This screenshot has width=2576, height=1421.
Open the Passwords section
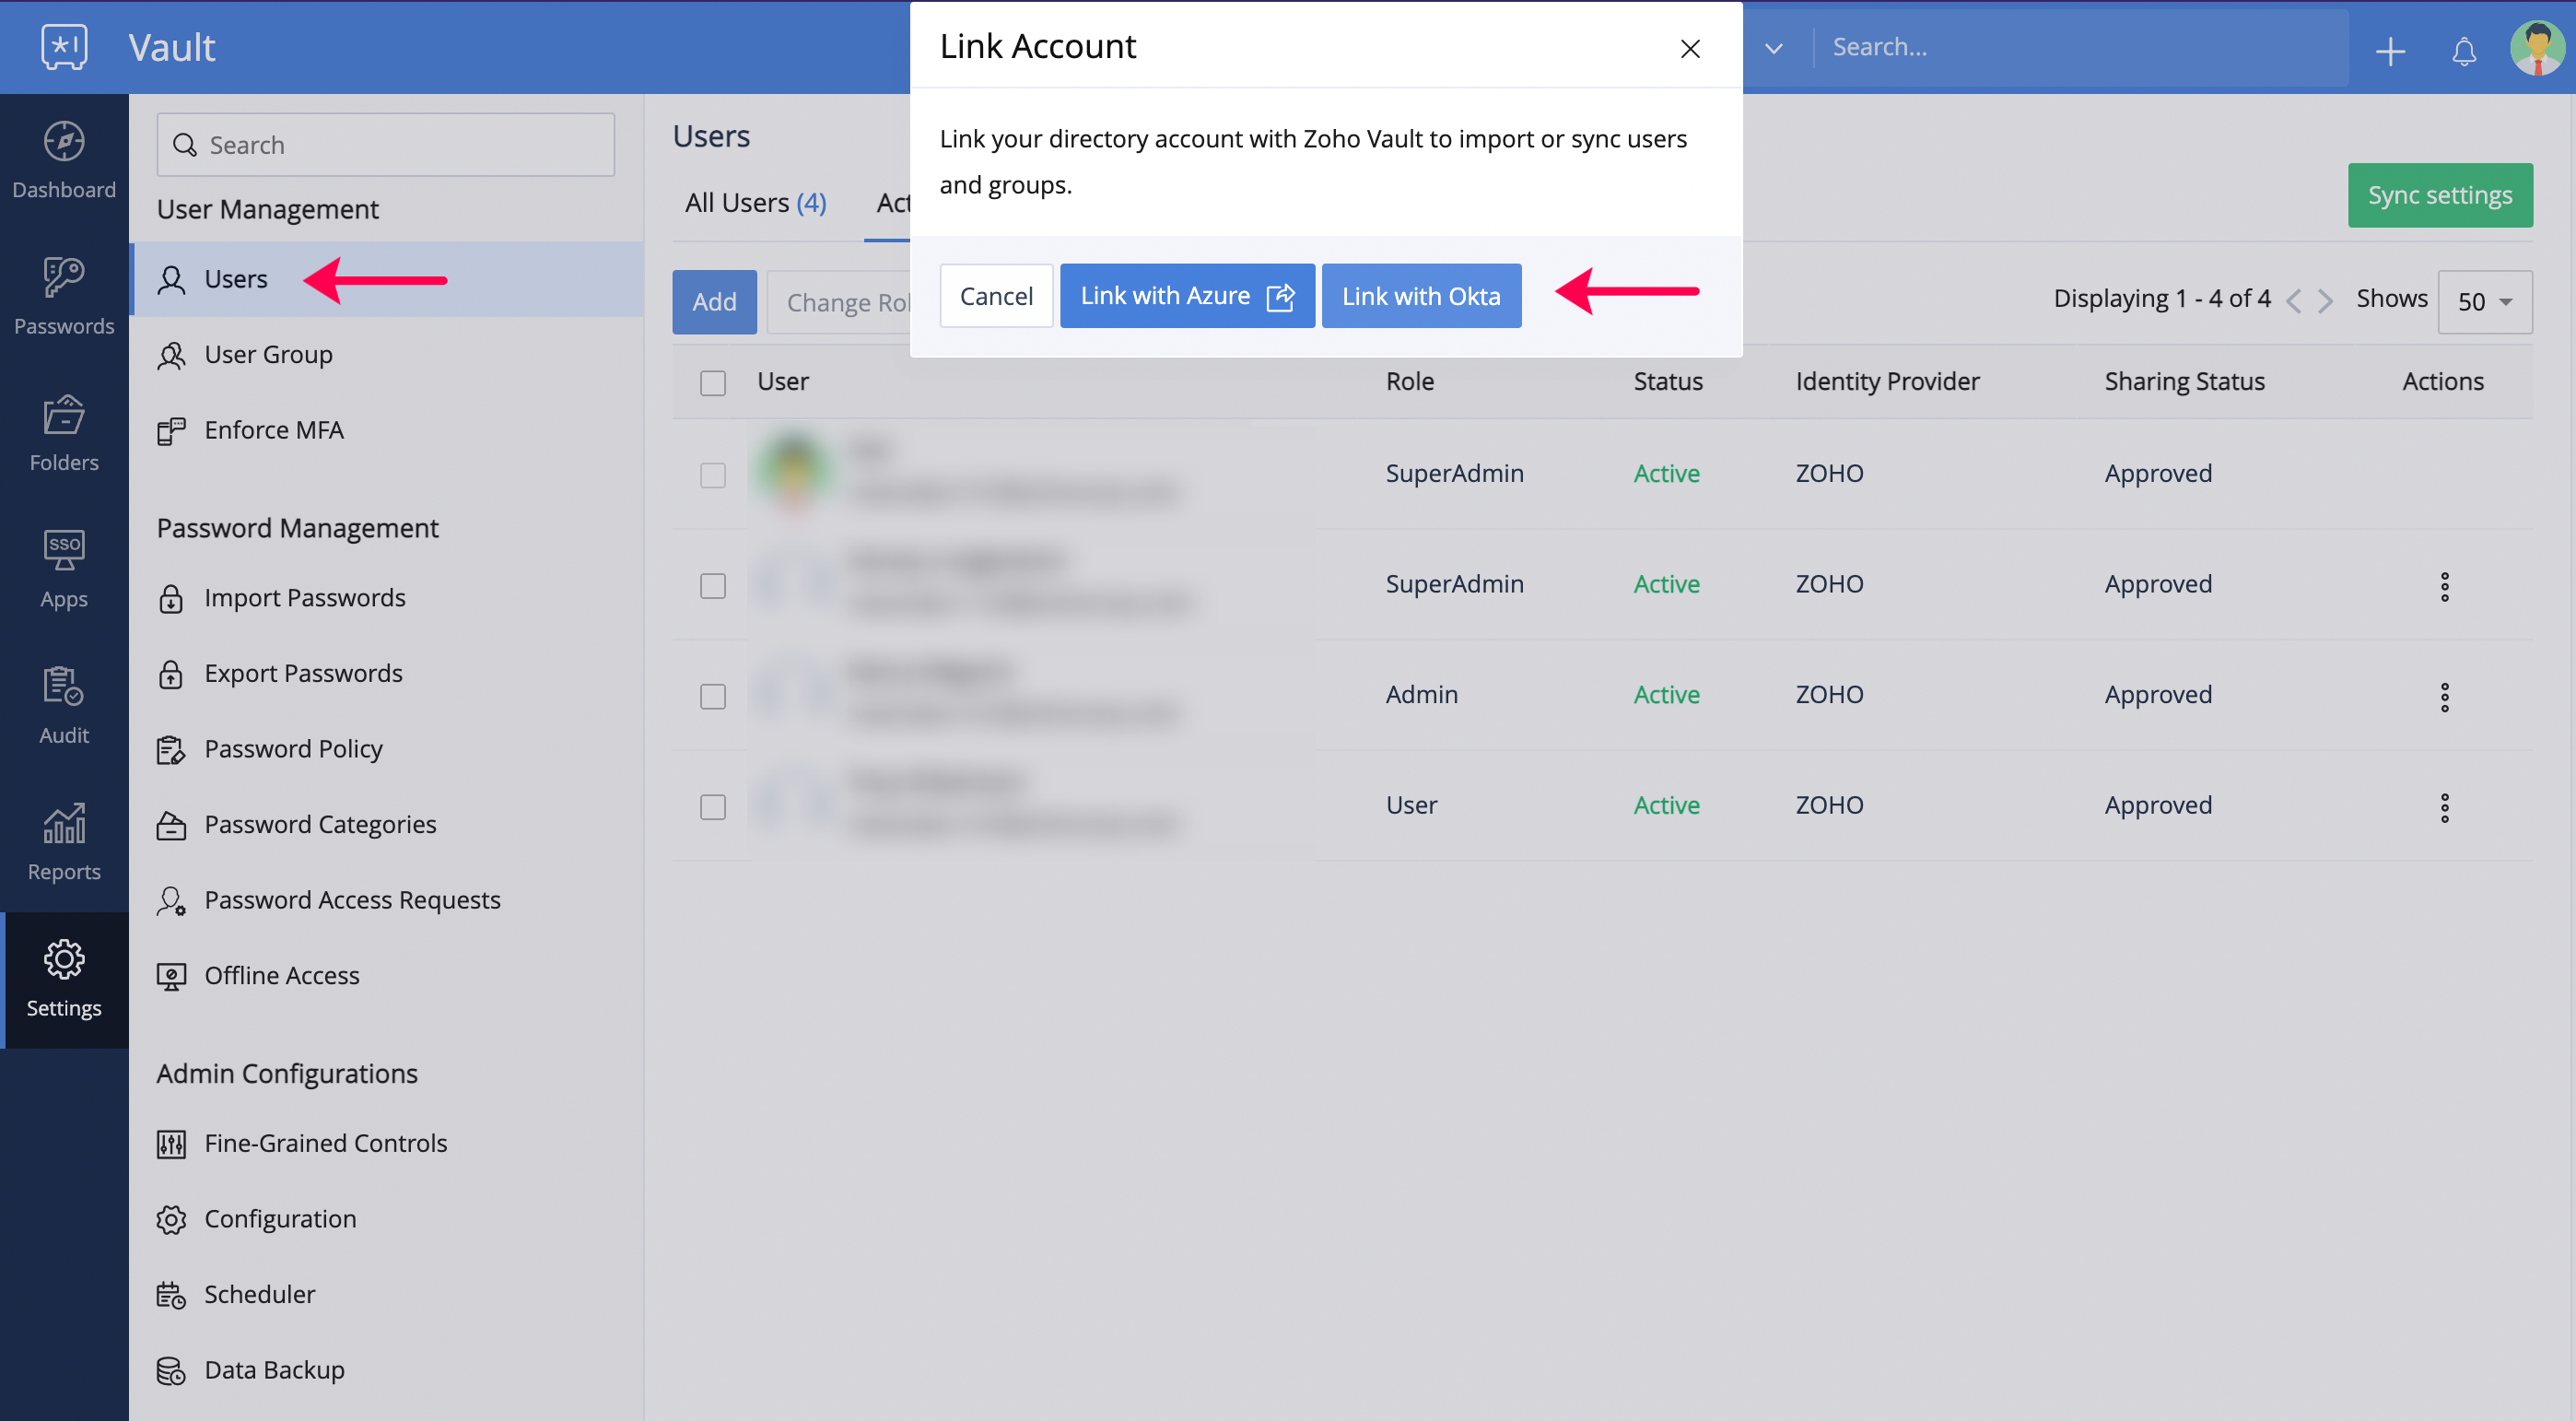click(64, 297)
